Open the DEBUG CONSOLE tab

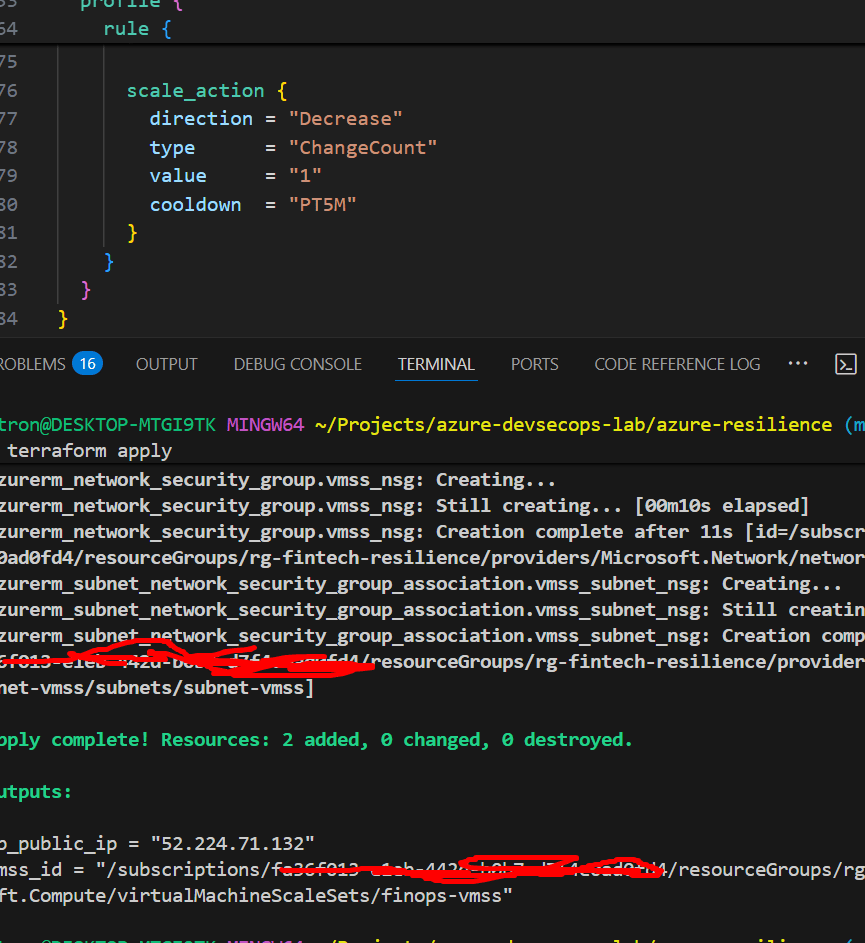coord(298,364)
